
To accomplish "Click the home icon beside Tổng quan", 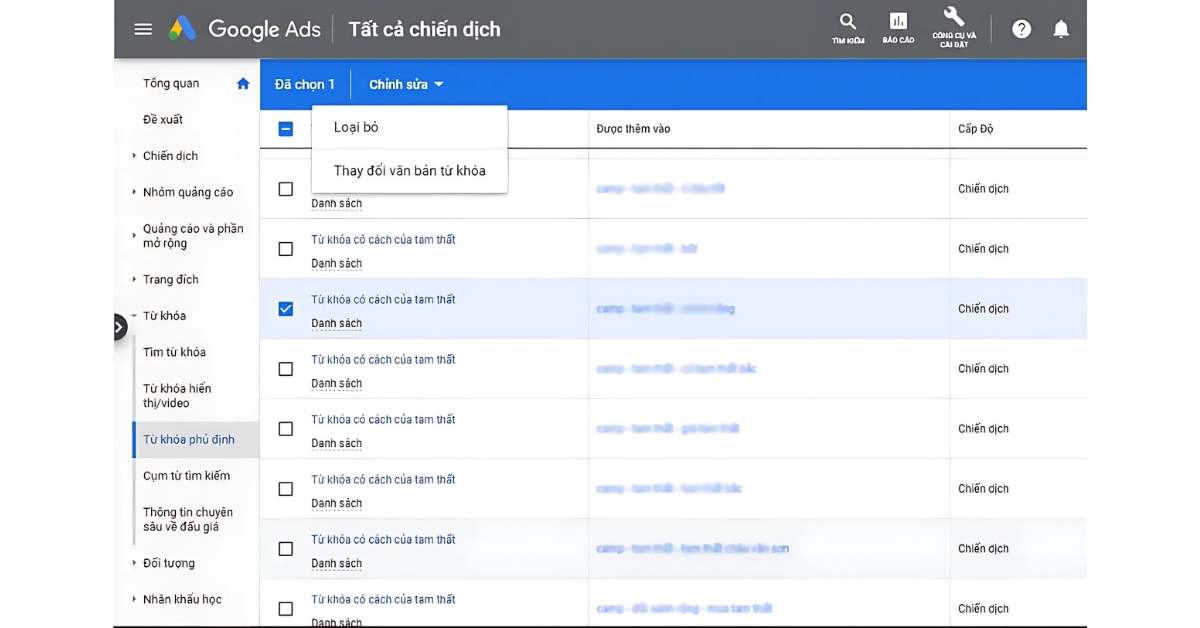I will (243, 84).
